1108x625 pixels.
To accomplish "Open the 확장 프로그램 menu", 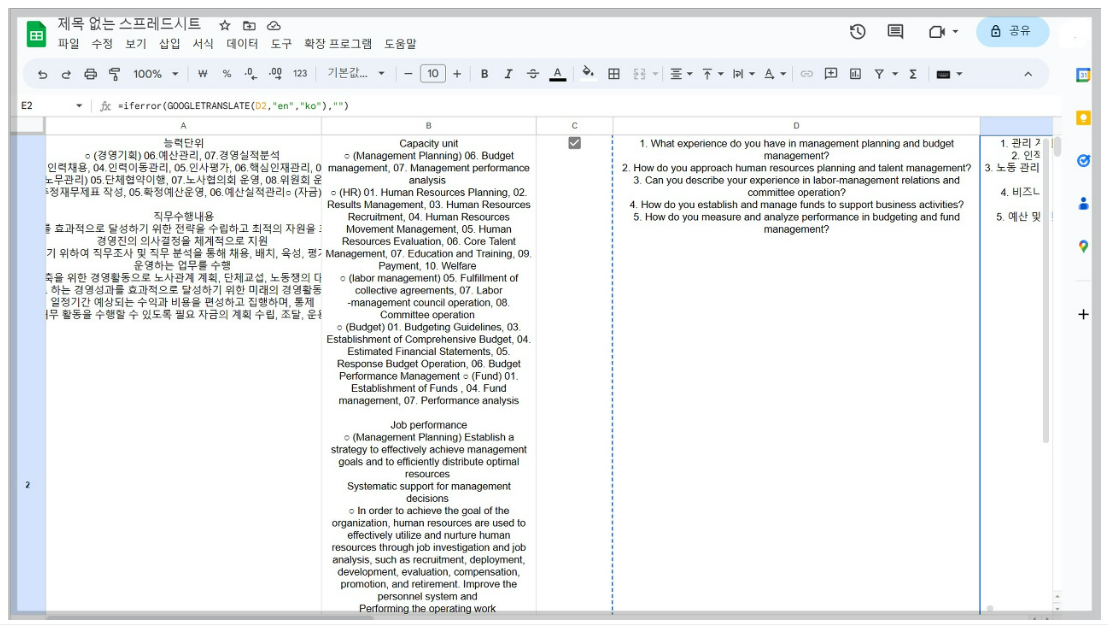I will point(338,44).
